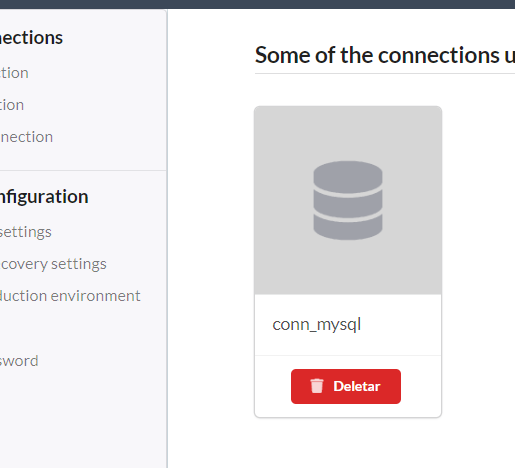The width and height of the screenshot is (515, 468).
Task: Select the 'nection' sidebar item
Action: (27, 137)
